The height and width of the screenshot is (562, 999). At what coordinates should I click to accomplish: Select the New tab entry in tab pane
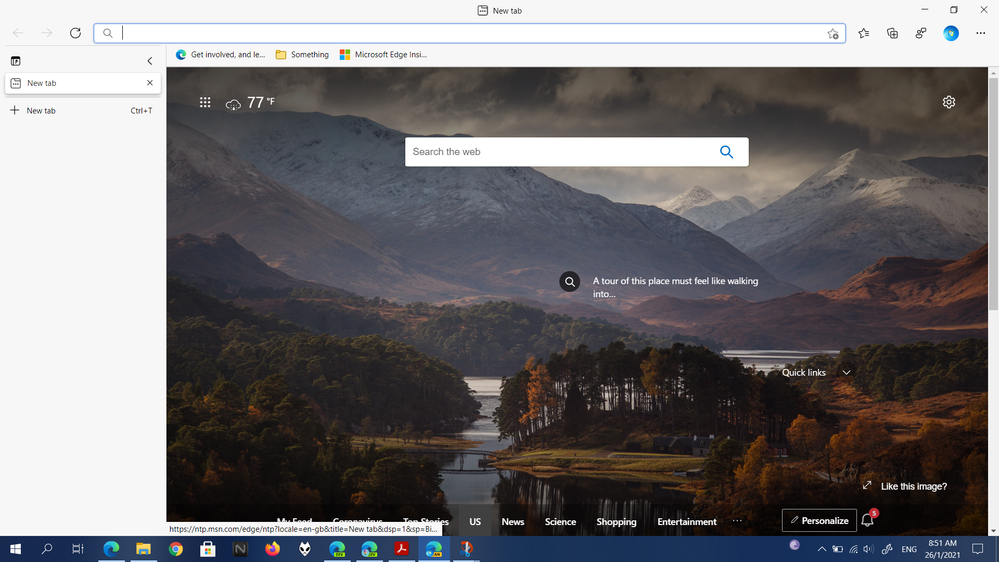coord(82,83)
